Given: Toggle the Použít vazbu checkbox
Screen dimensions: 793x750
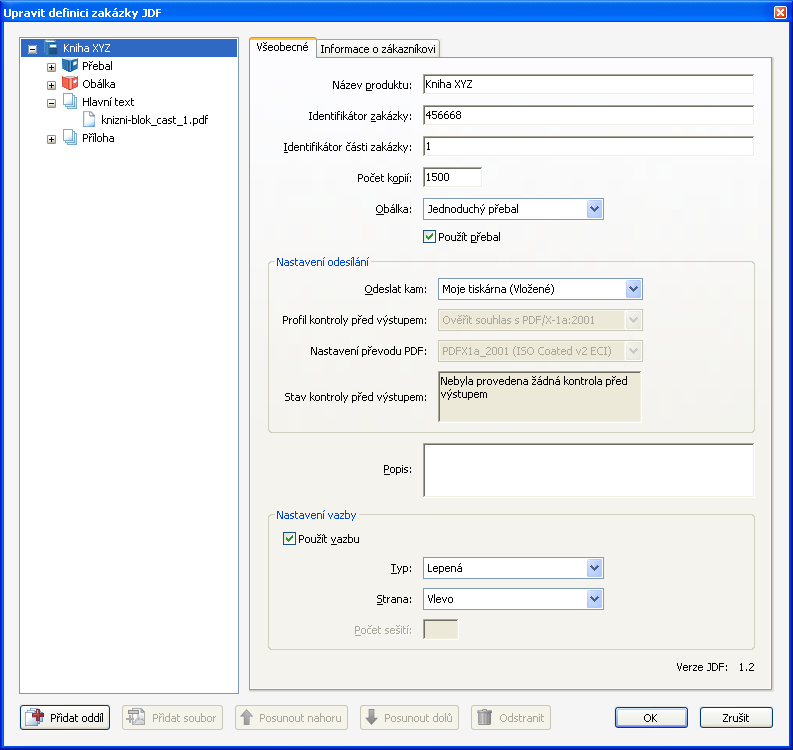Looking at the screenshot, I should pyautogui.click(x=289, y=539).
